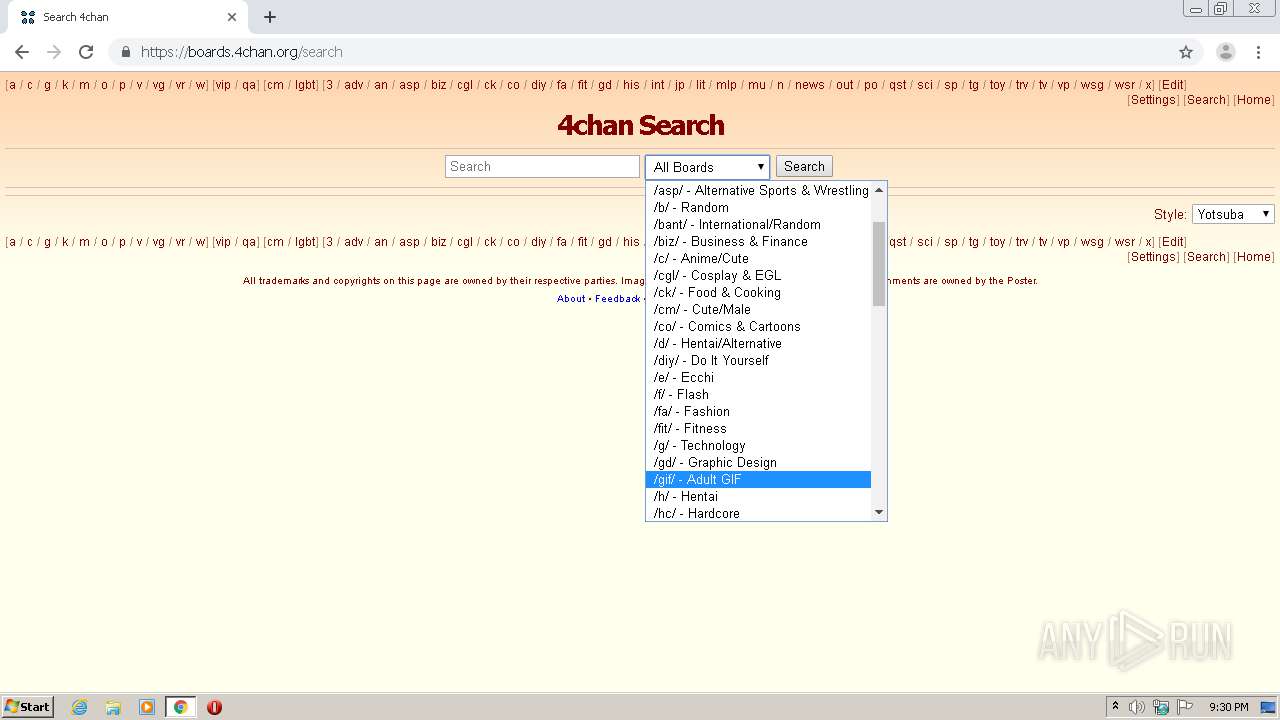
Task: Open the bottom Settings link
Action: click(1153, 257)
